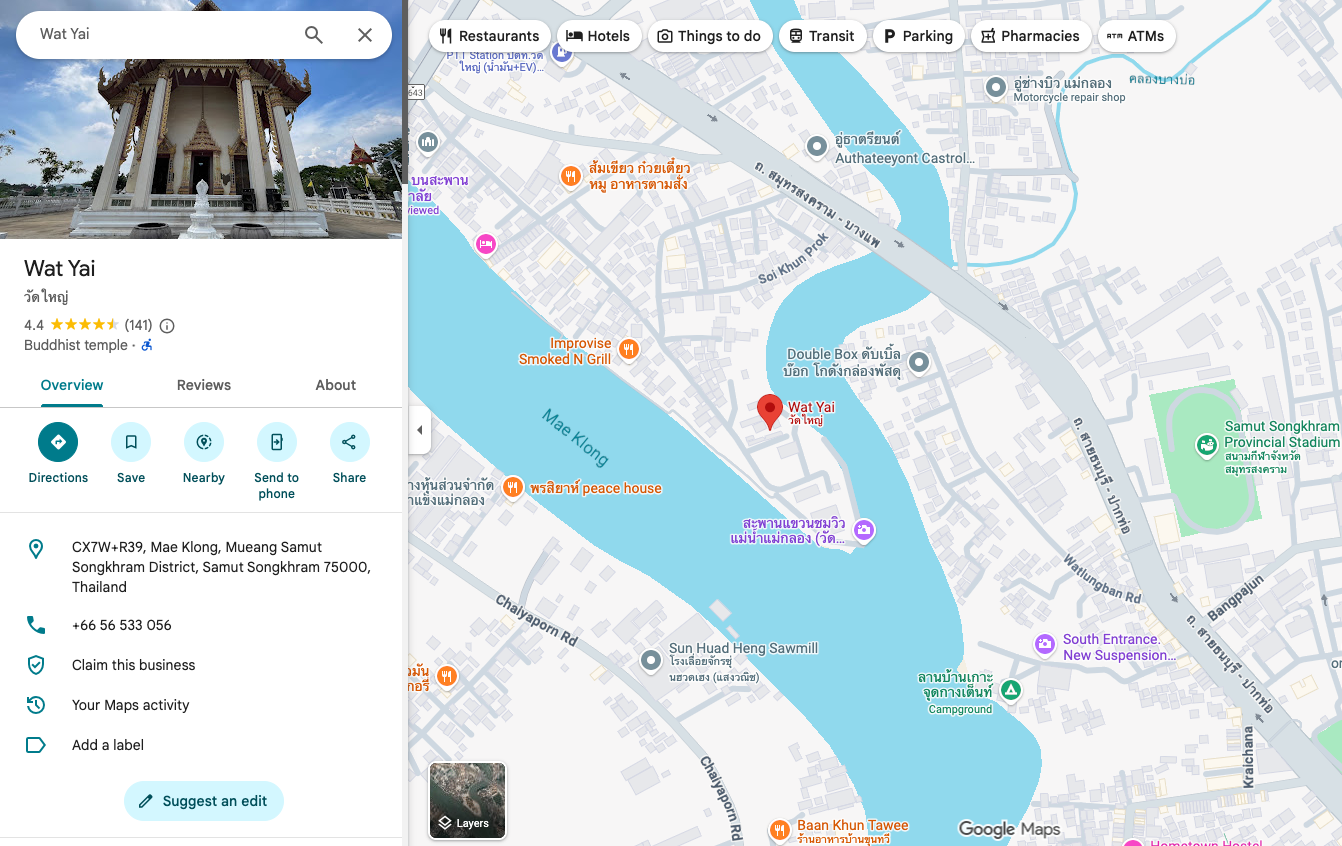Select the South Entrance New Suspension marker
The image size is (1342, 846).
pyautogui.click(x=1044, y=644)
